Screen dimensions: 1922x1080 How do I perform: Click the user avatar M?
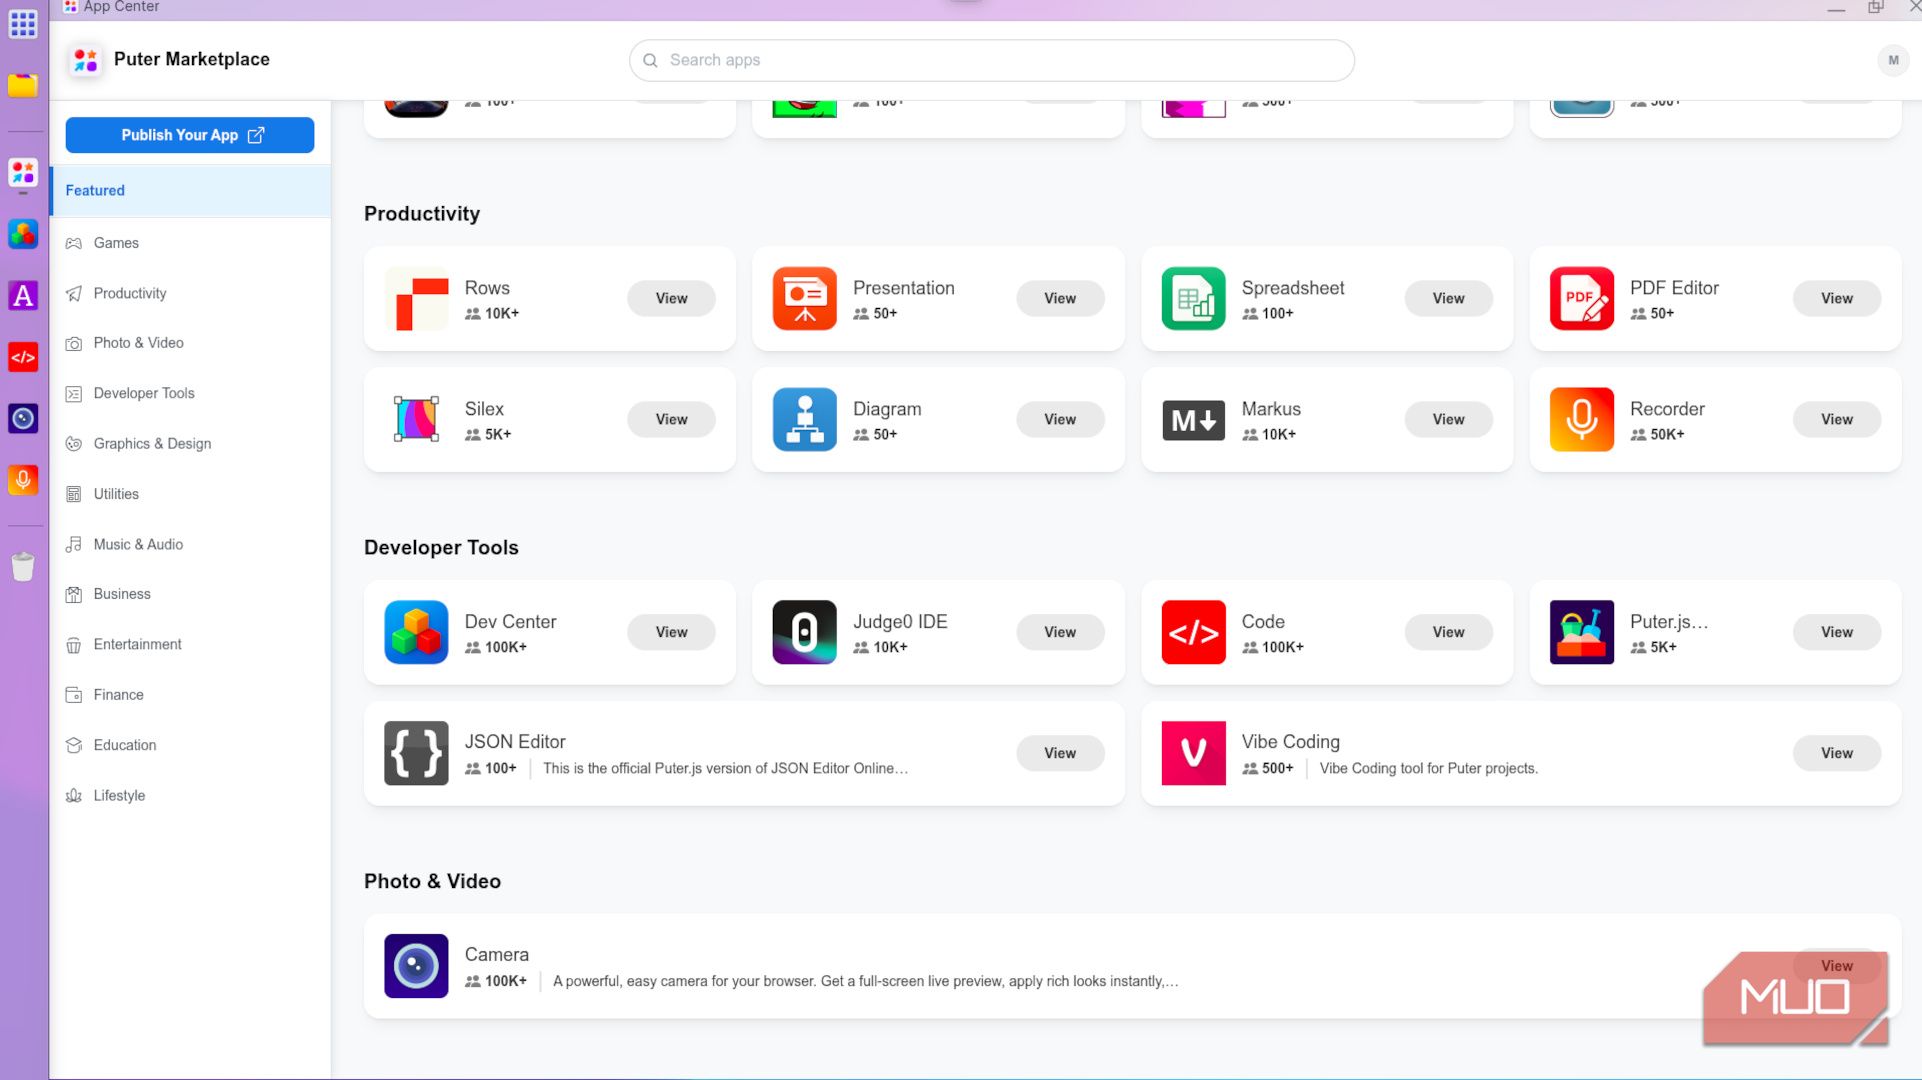(1892, 60)
